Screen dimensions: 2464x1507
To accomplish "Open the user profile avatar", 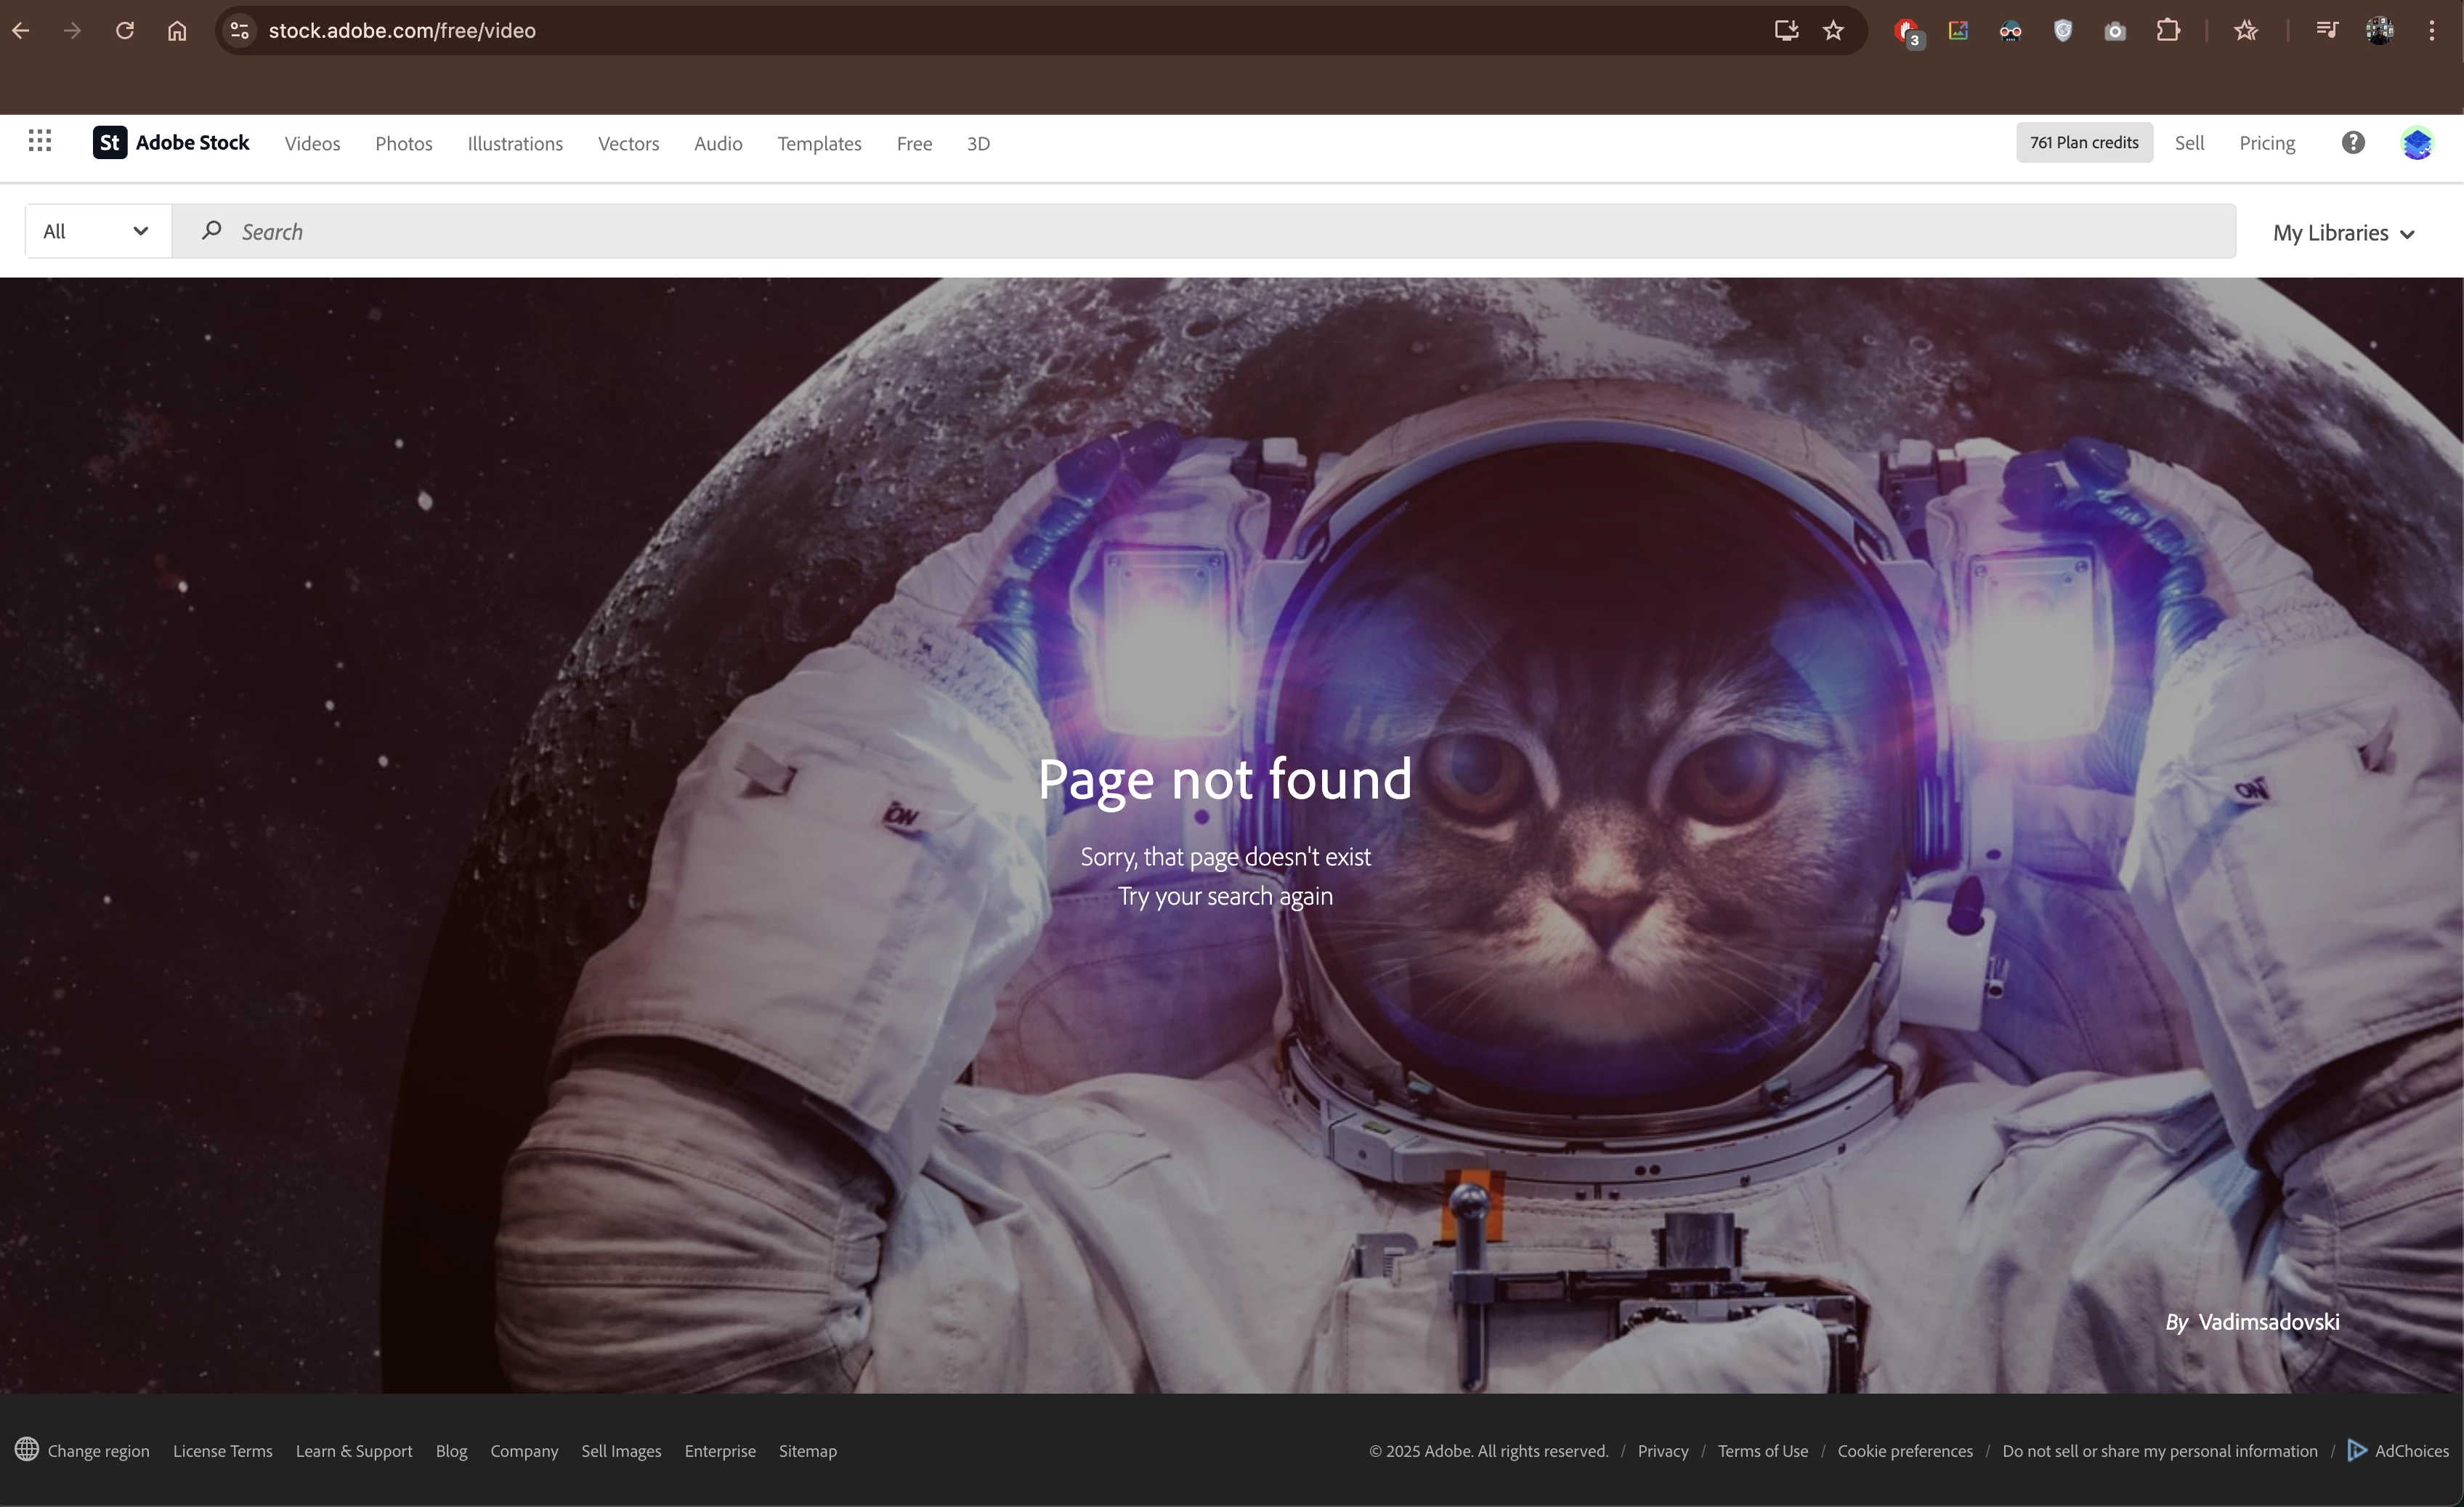I will point(2416,143).
